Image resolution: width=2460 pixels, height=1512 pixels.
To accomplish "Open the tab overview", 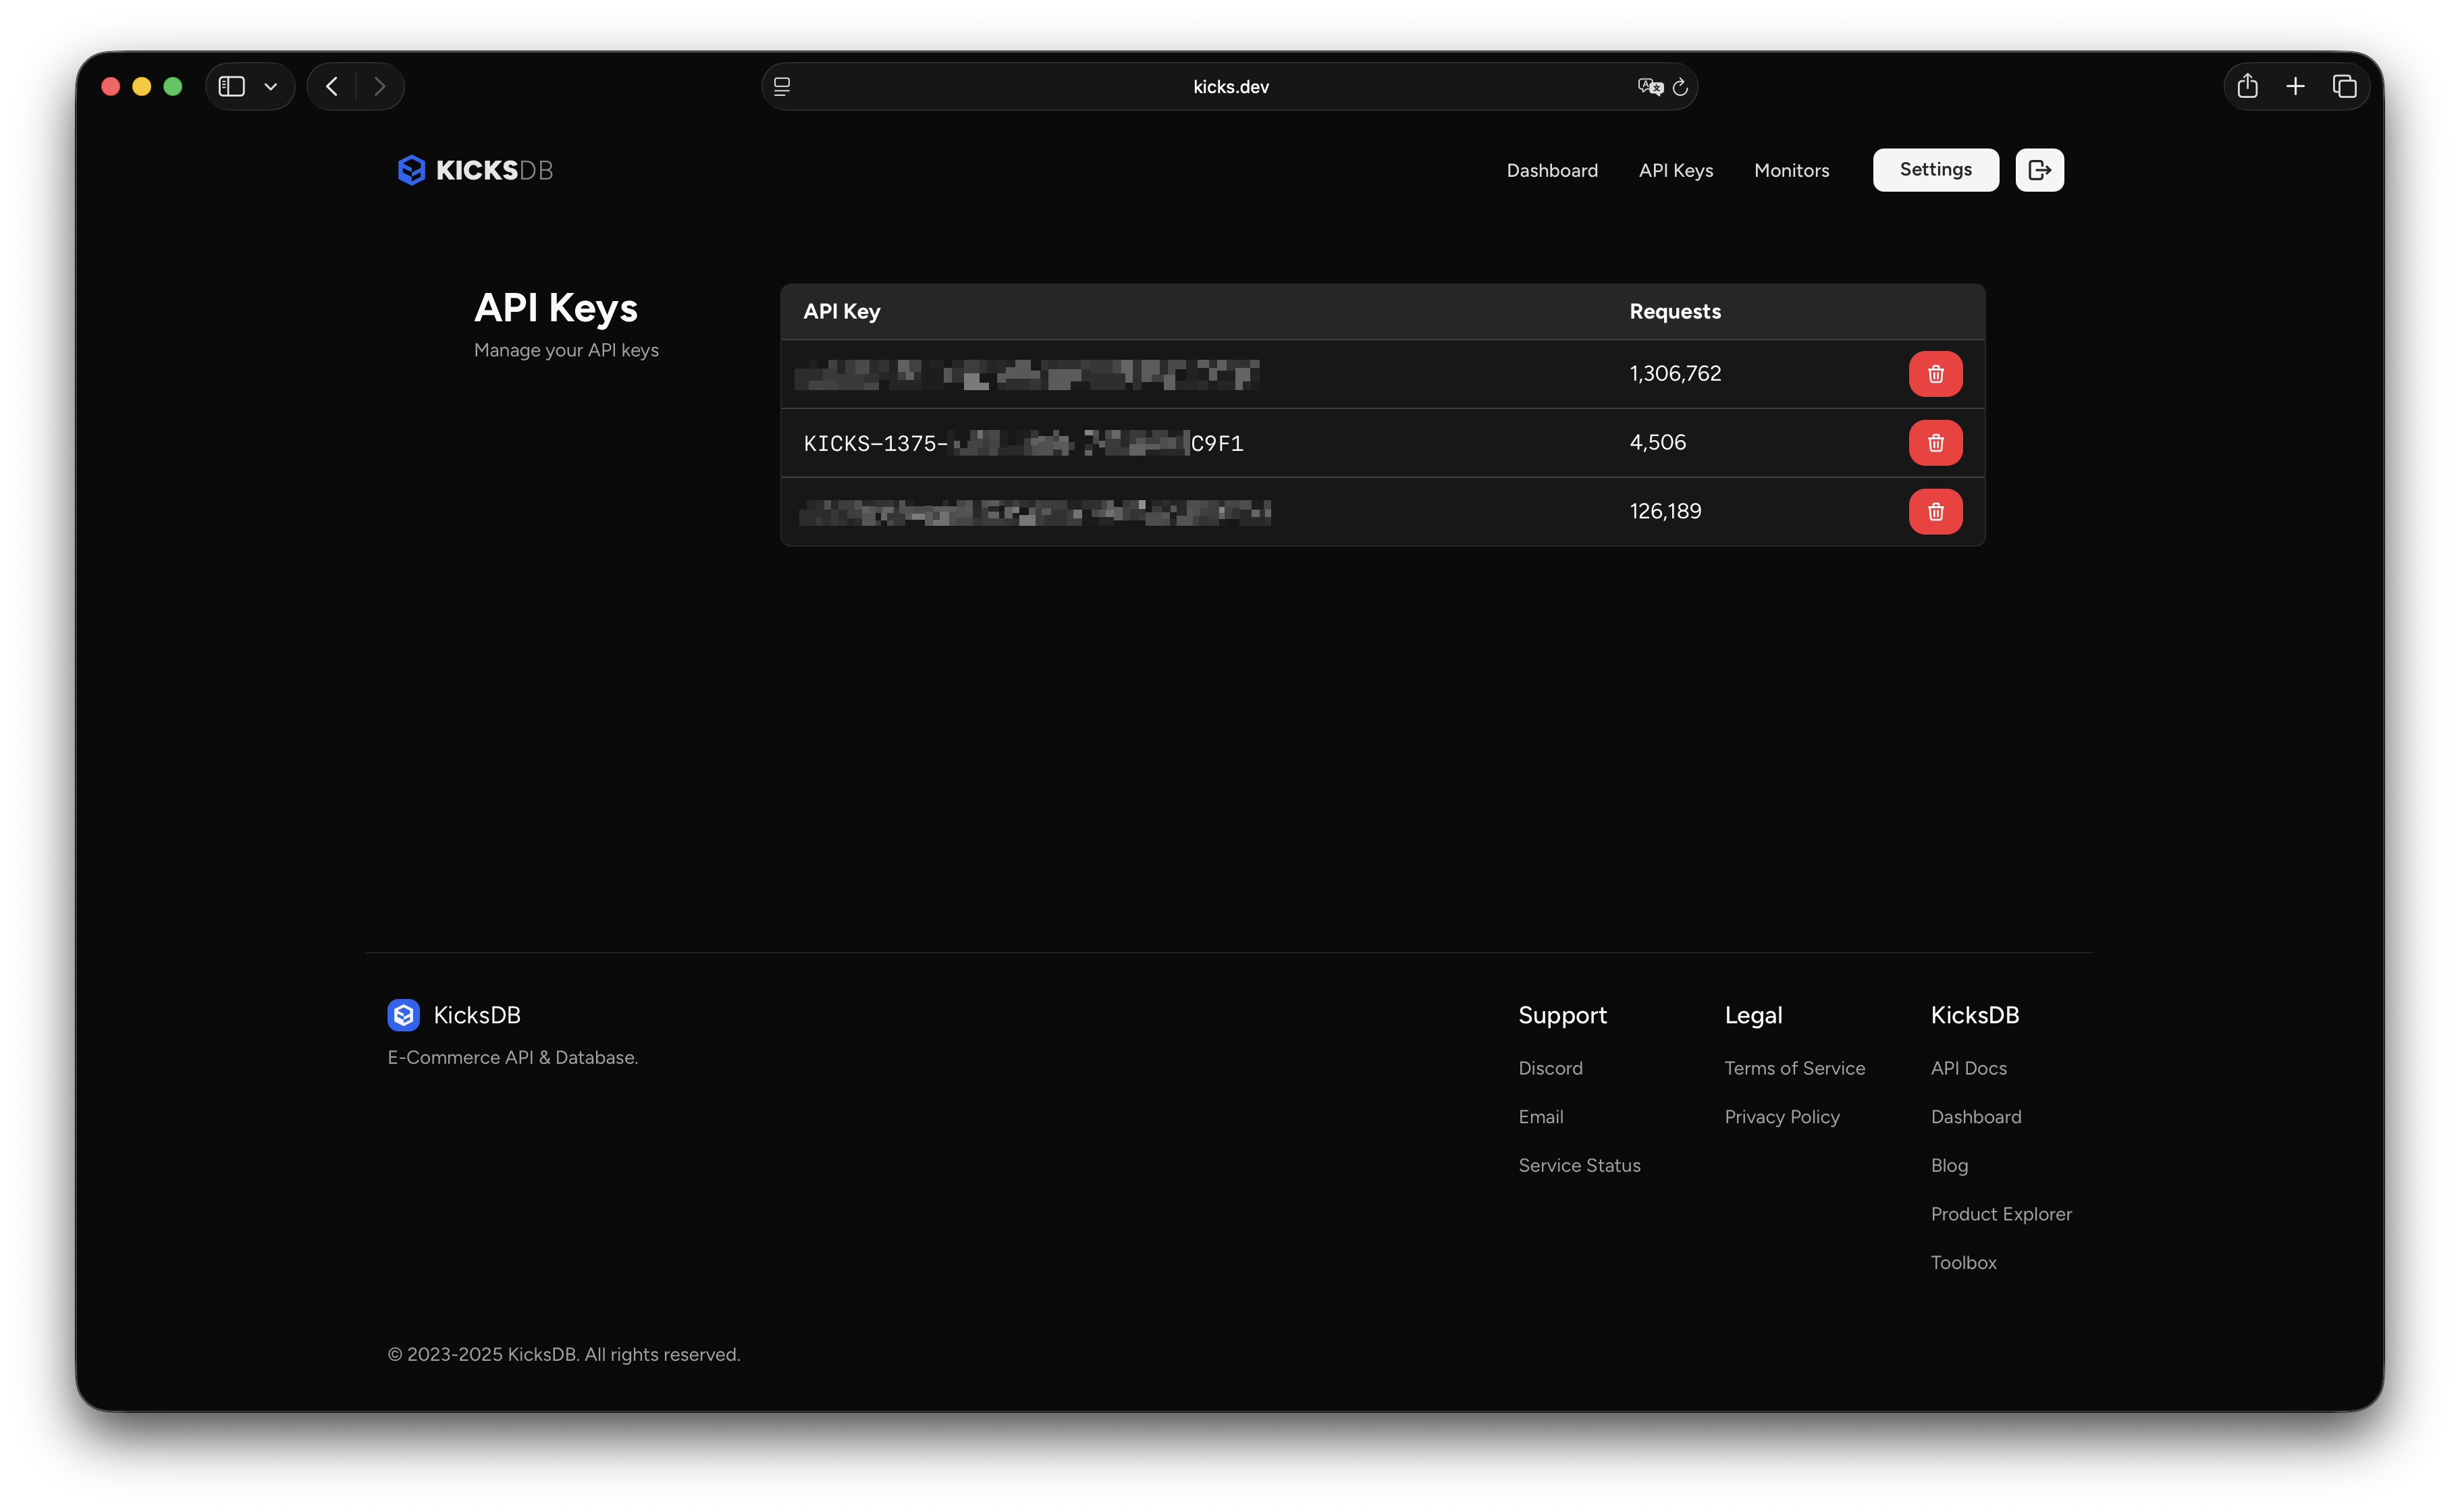I will click(x=2345, y=86).
